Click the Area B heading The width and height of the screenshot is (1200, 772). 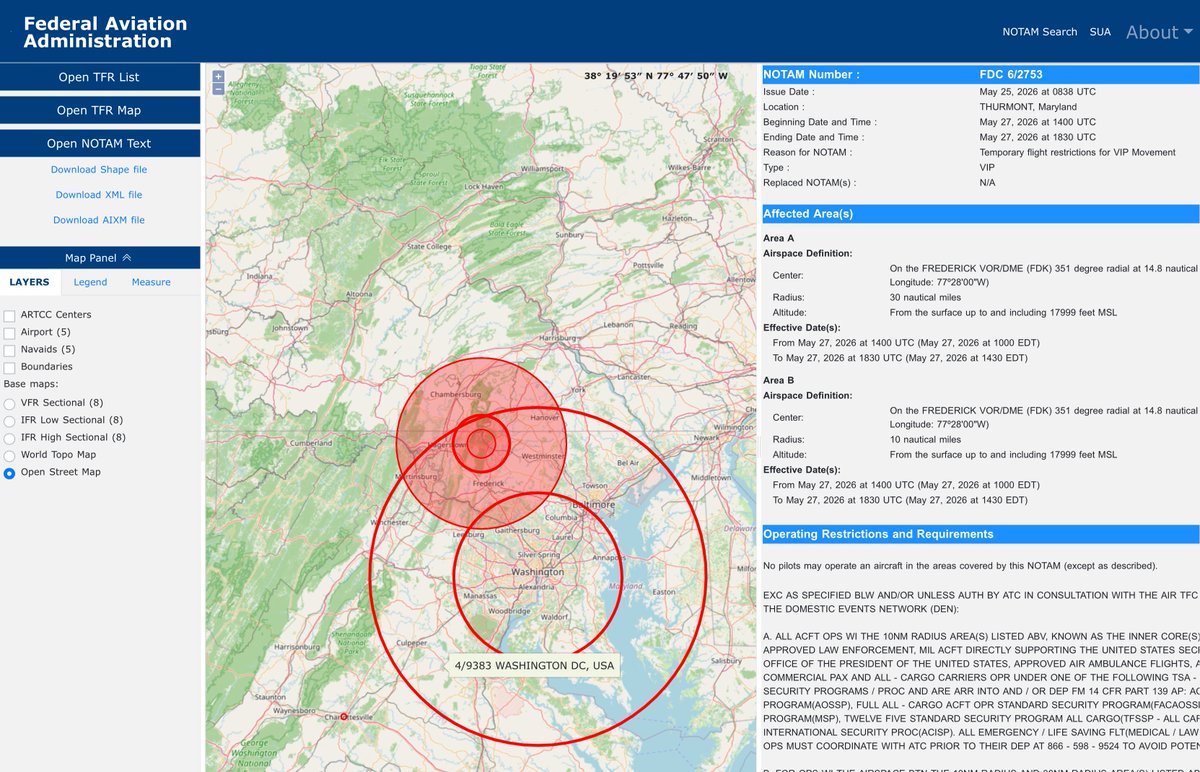779,380
